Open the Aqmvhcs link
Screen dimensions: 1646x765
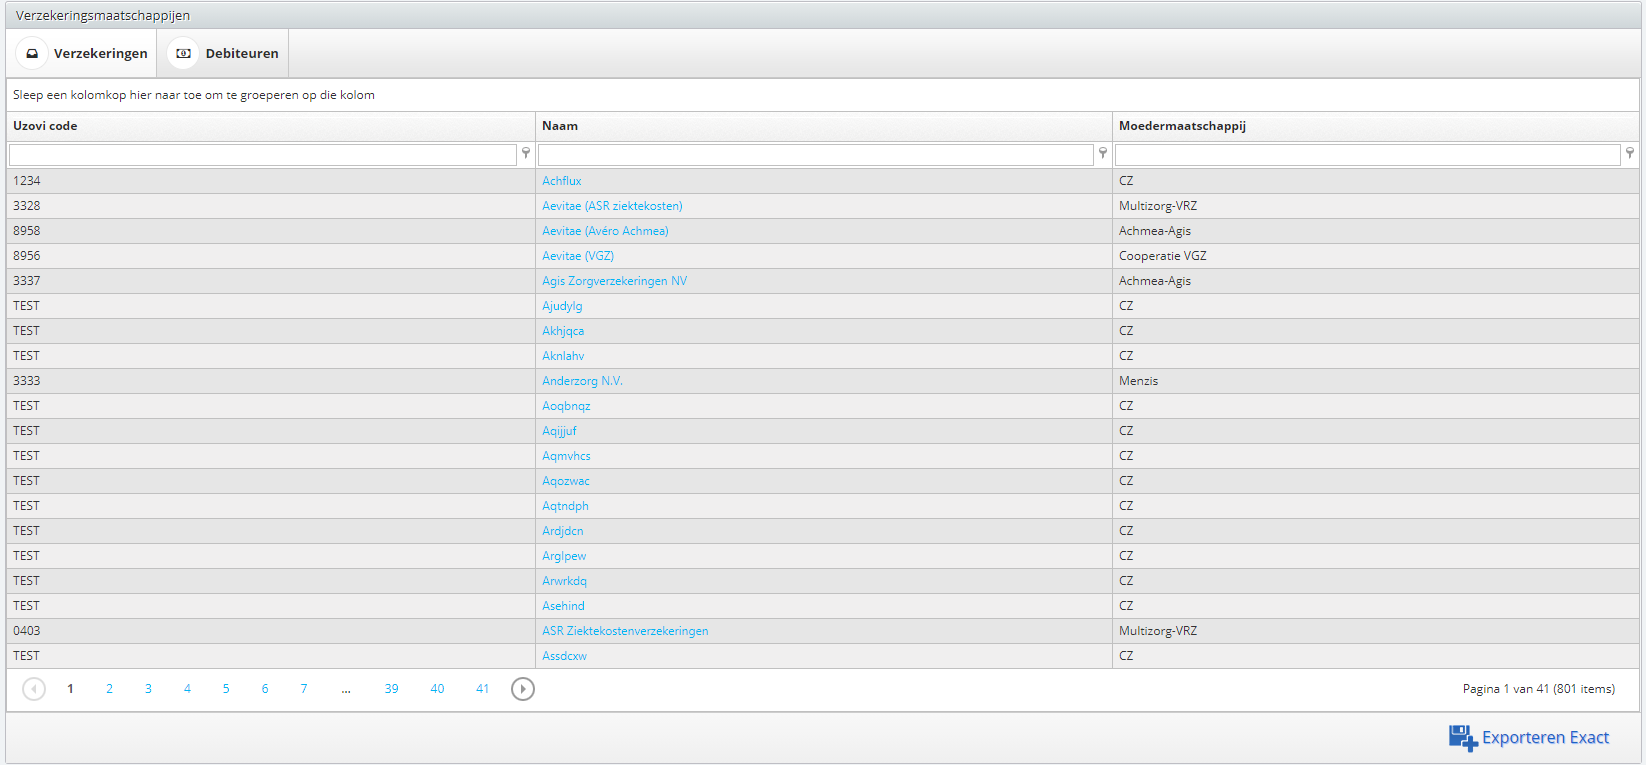[x=566, y=456]
